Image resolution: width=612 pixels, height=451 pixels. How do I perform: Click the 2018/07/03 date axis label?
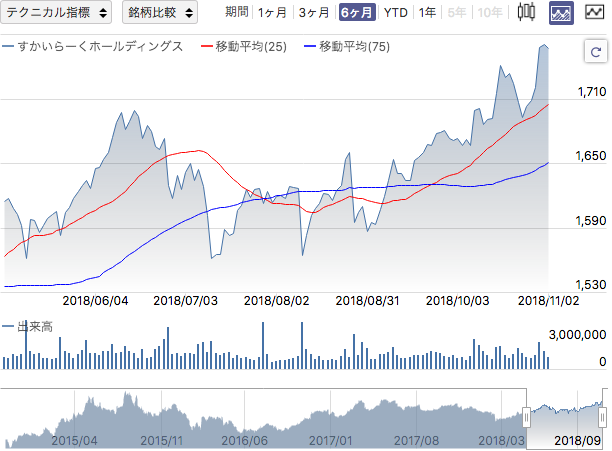point(185,301)
